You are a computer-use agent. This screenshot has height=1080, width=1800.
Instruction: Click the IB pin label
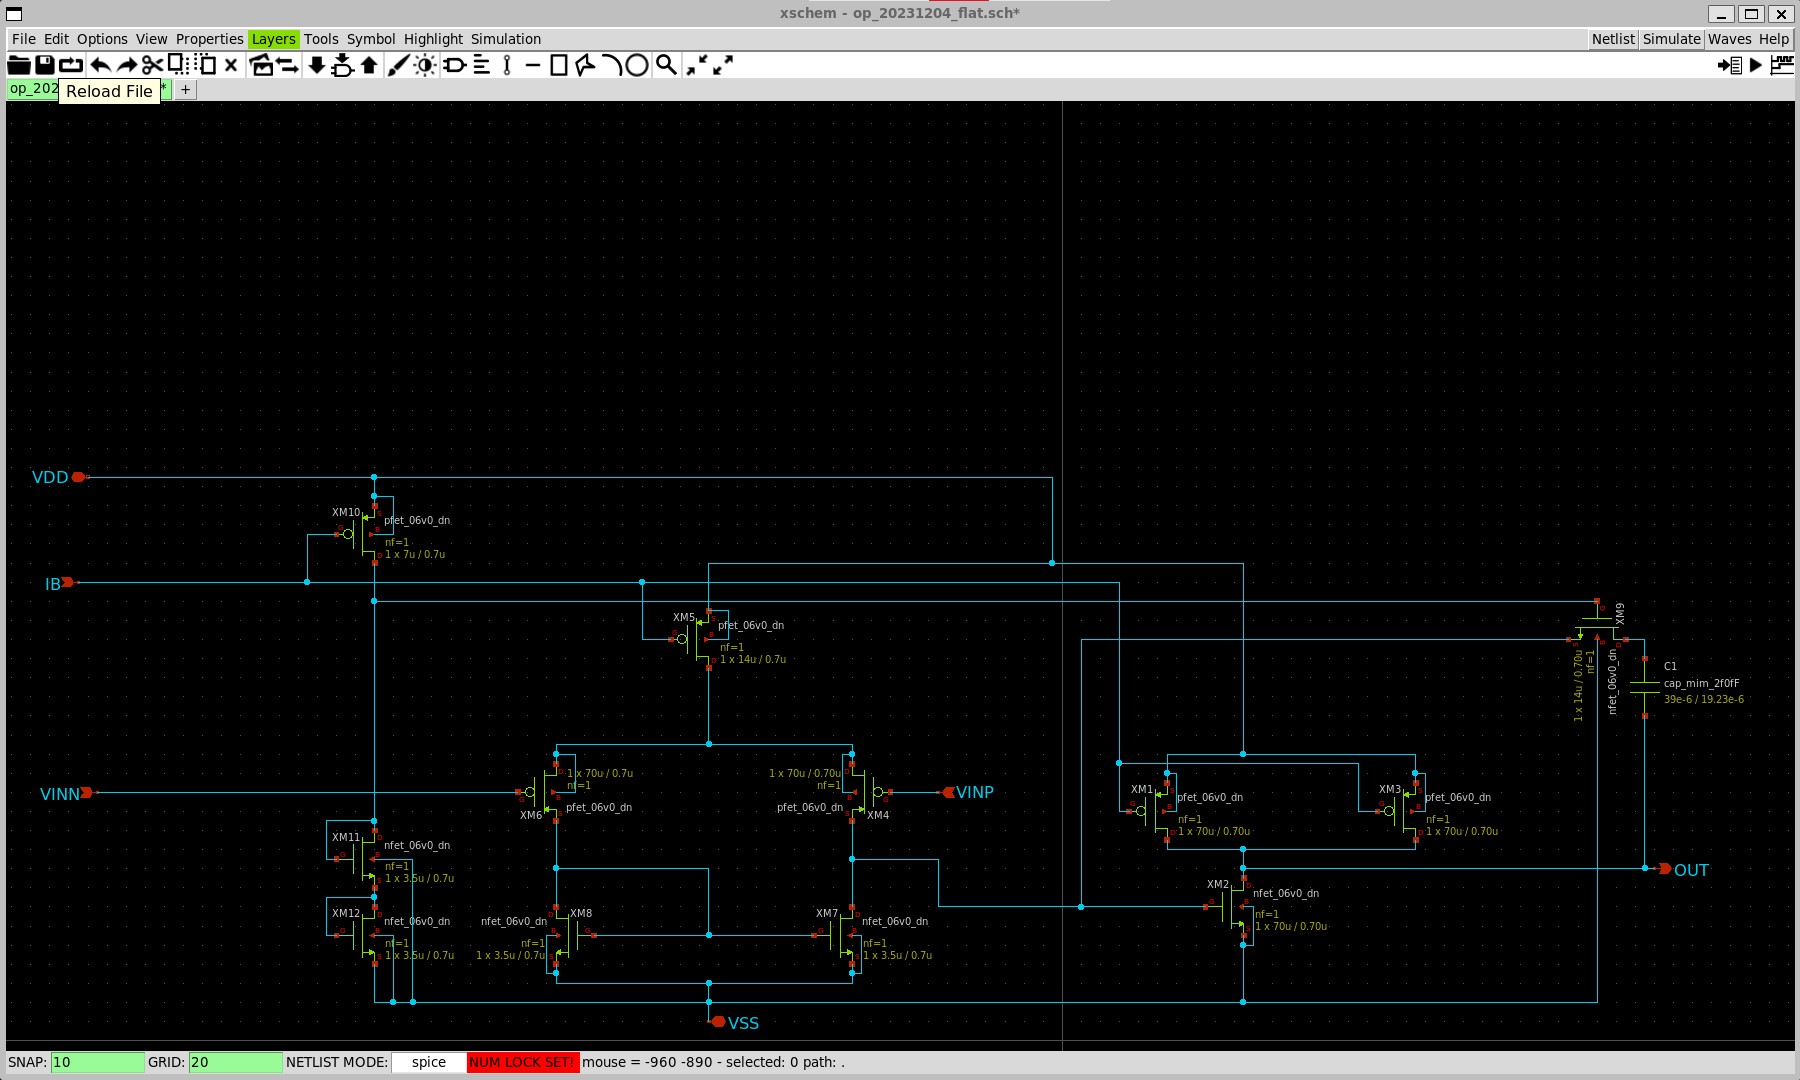coord(52,584)
